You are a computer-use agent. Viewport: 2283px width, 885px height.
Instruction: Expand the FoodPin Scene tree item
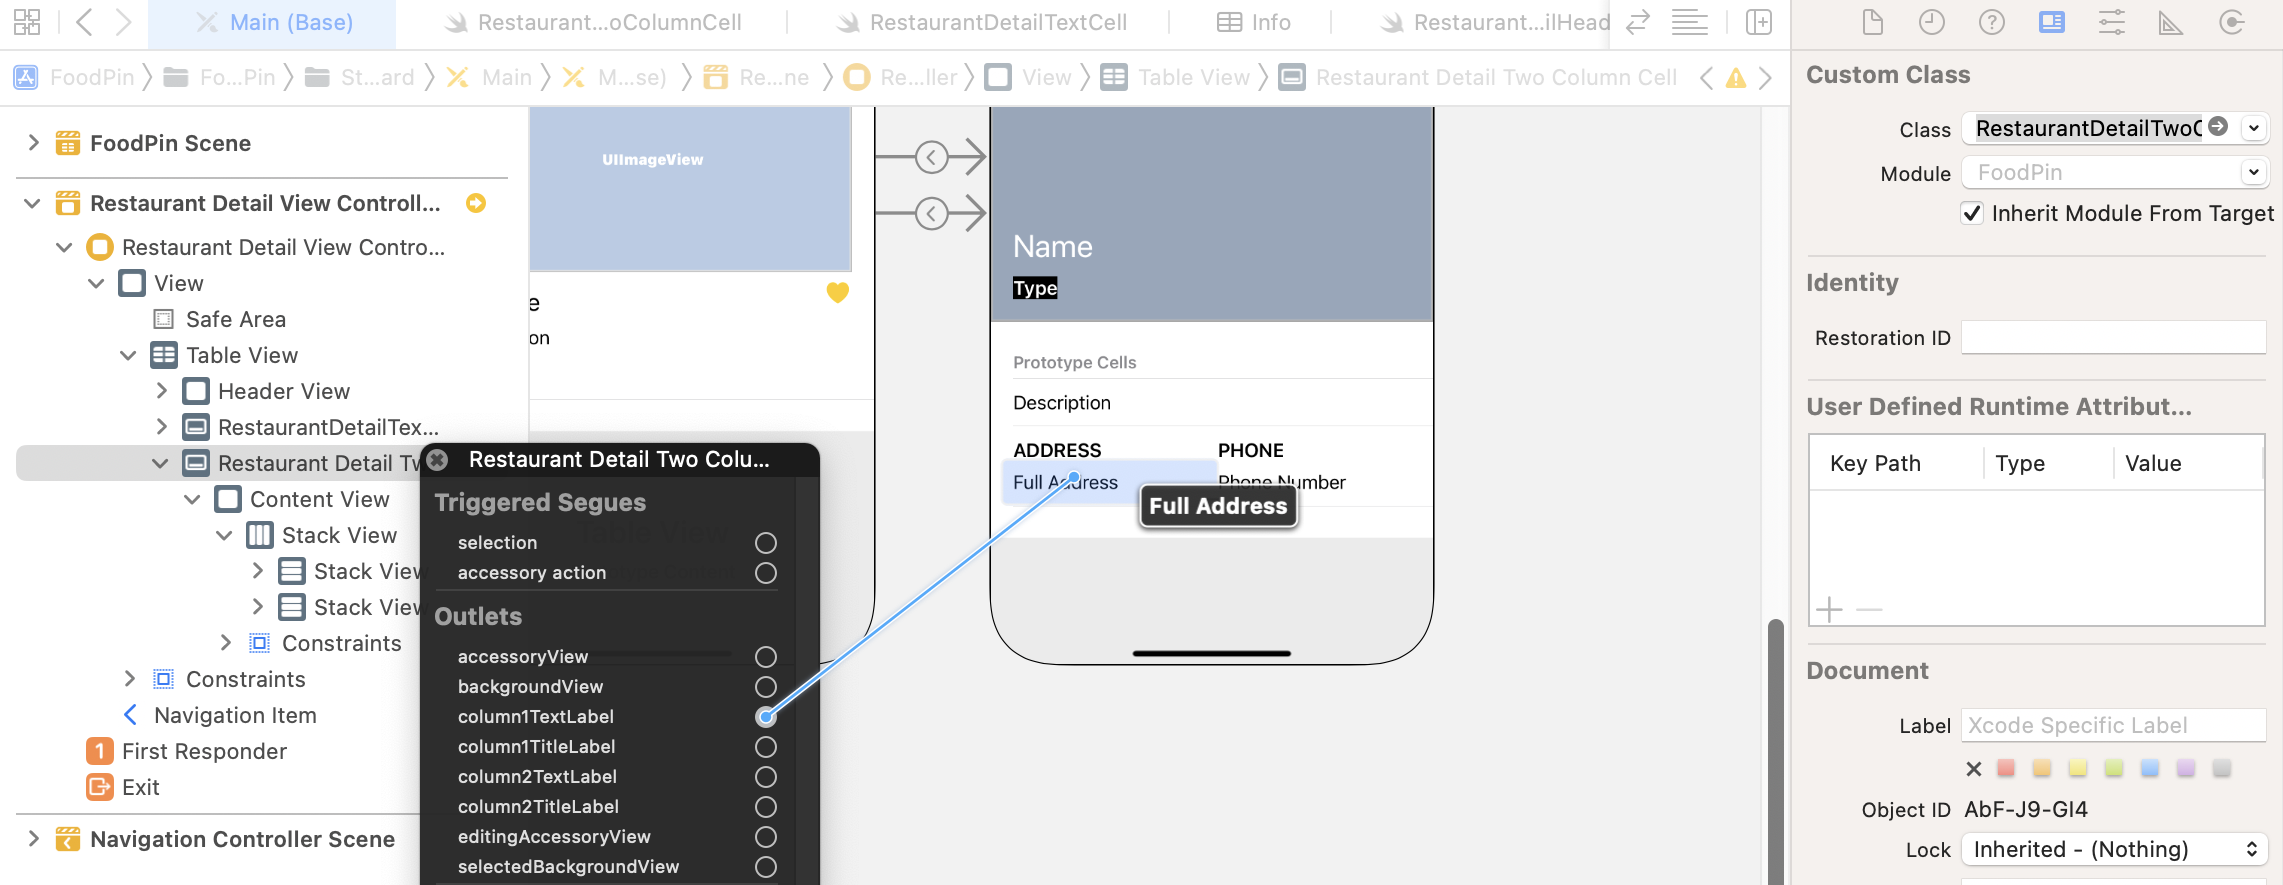click(33, 143)
